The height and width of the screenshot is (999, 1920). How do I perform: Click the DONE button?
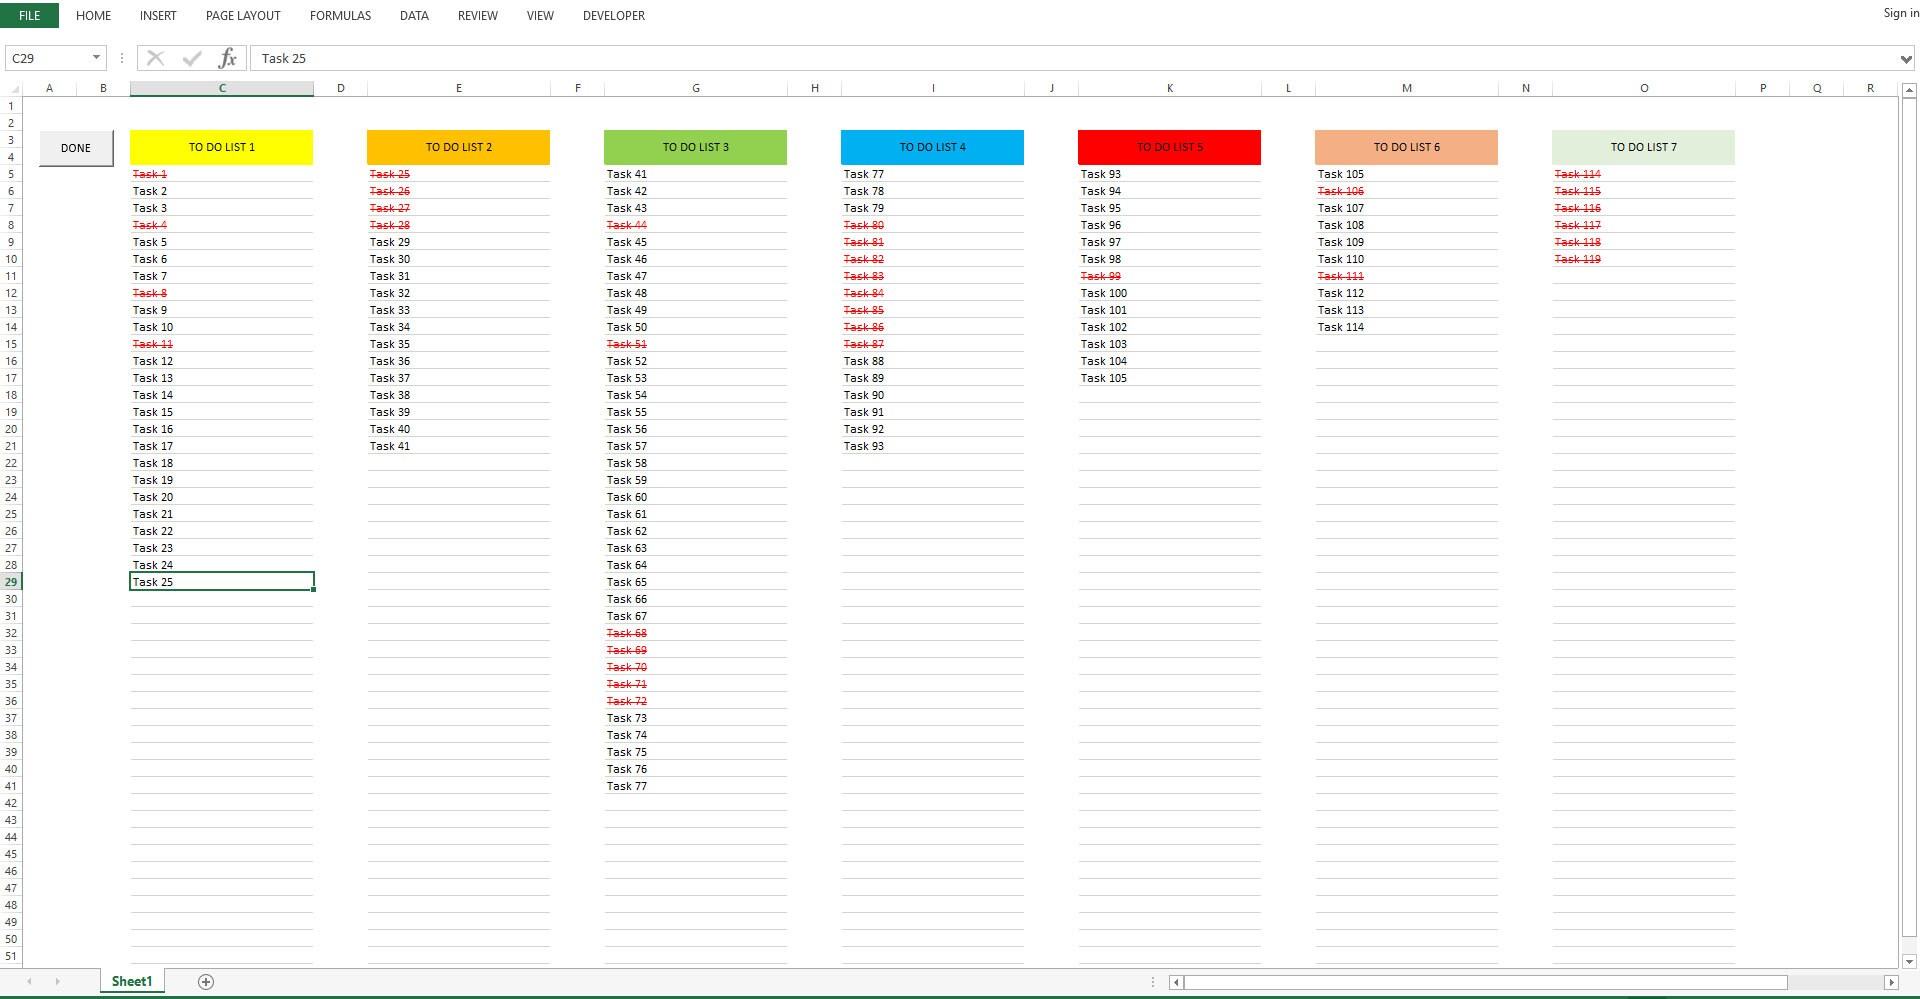click(x=75, y=147)
